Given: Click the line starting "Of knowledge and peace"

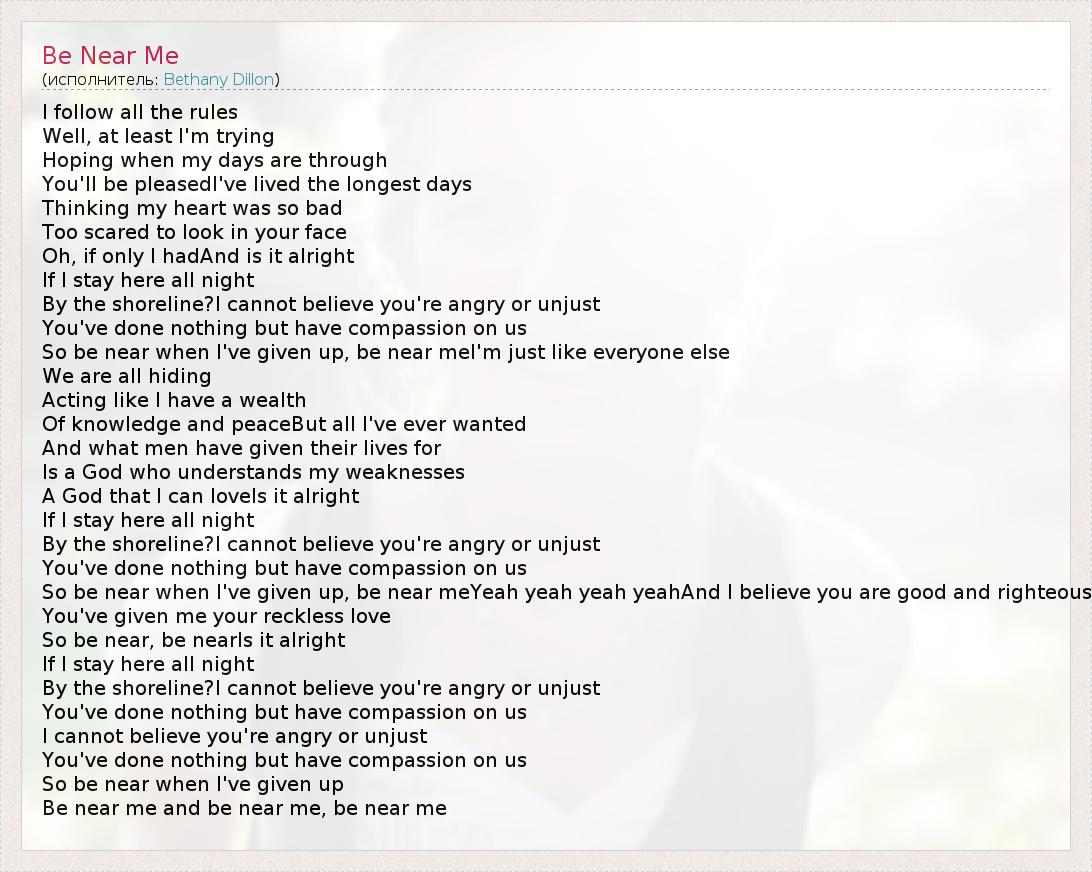Looking at the screenshot, I should click(x=284, y=424).
